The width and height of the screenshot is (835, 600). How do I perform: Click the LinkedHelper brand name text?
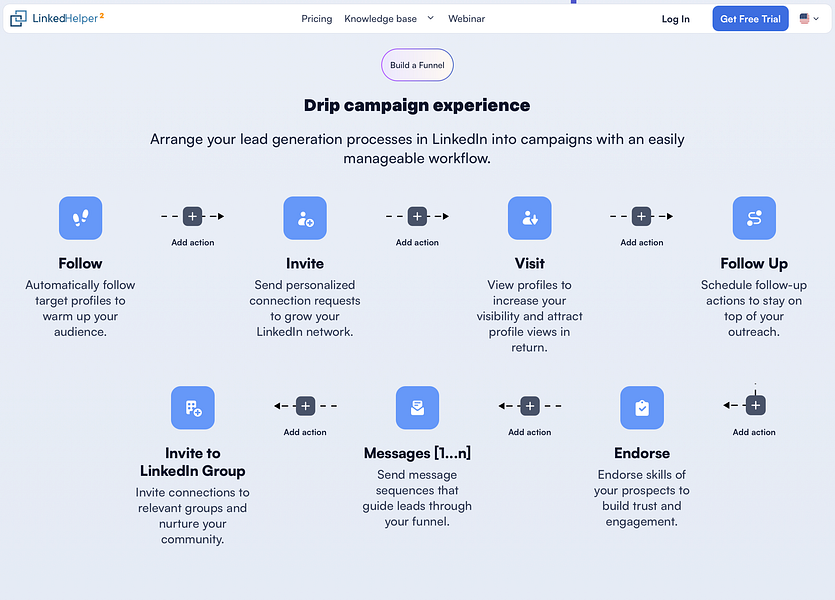pos(68,18)
